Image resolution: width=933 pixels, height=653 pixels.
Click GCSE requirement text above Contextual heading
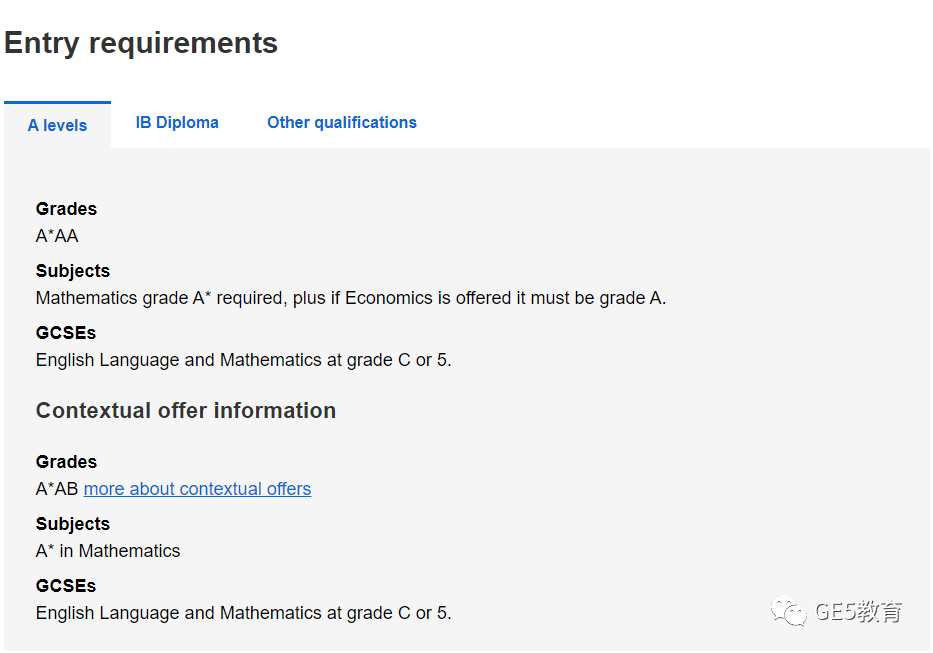243,360
